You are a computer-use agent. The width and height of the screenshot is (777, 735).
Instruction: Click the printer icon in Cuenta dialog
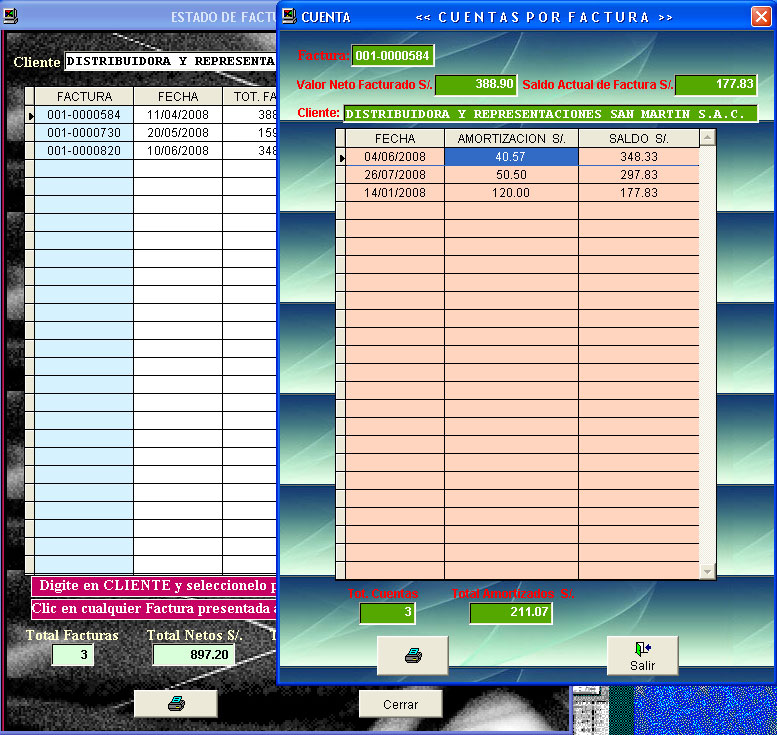click(x=412, y=655)
